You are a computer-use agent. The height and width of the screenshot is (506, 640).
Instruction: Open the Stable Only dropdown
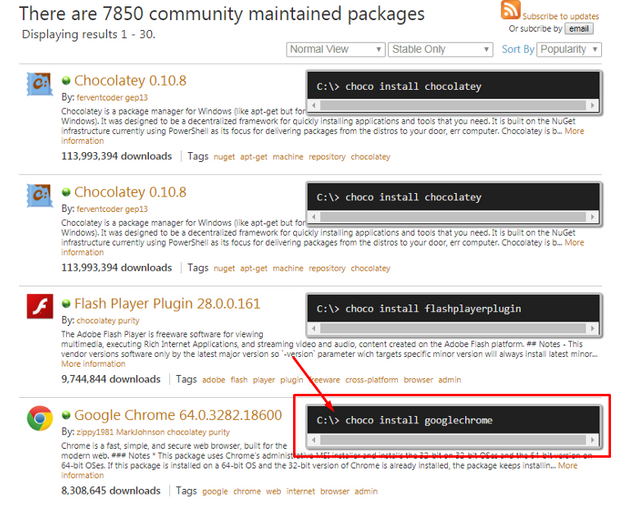pos(440,49)
